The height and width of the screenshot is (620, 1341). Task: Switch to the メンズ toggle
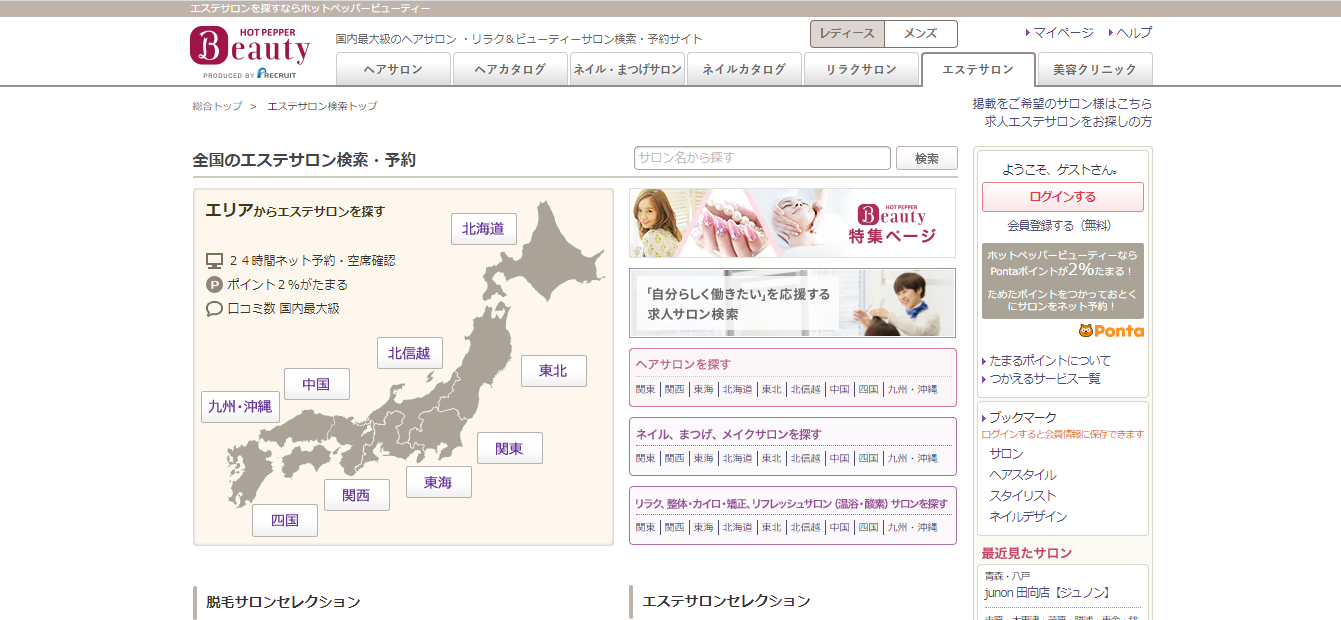[920, 34]
